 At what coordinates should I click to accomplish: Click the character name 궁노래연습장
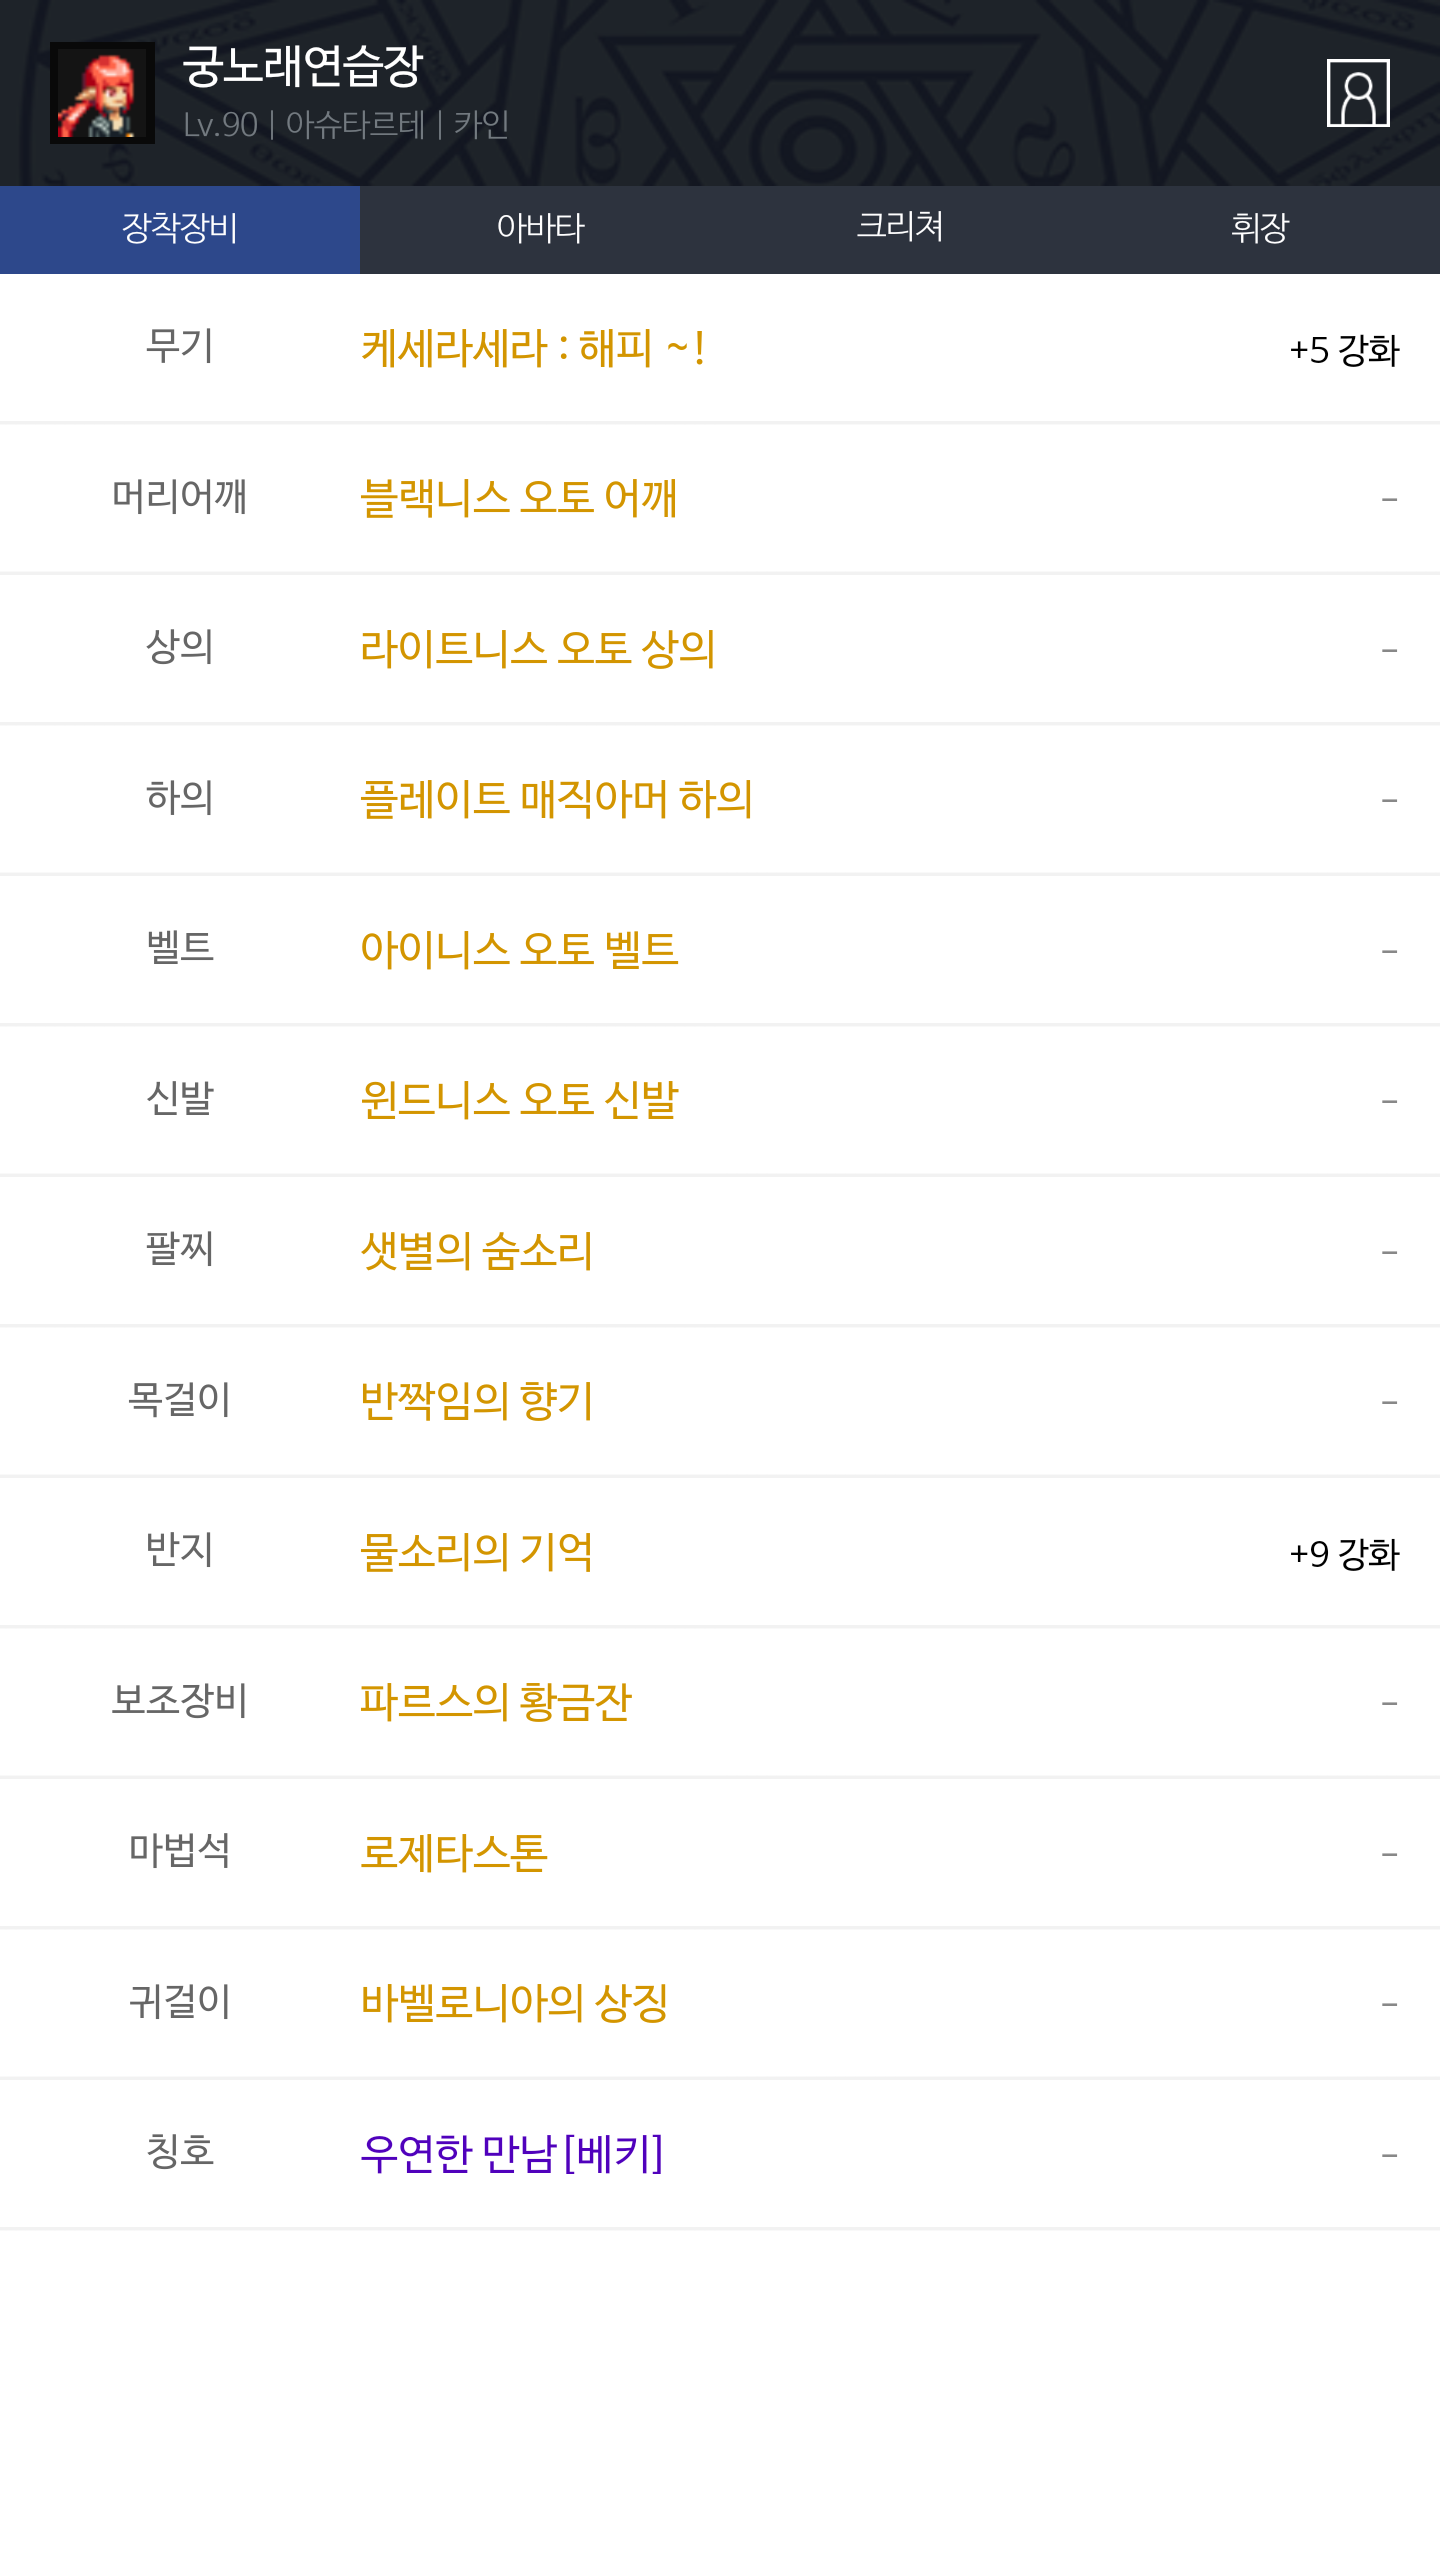[x=302, y=67]
